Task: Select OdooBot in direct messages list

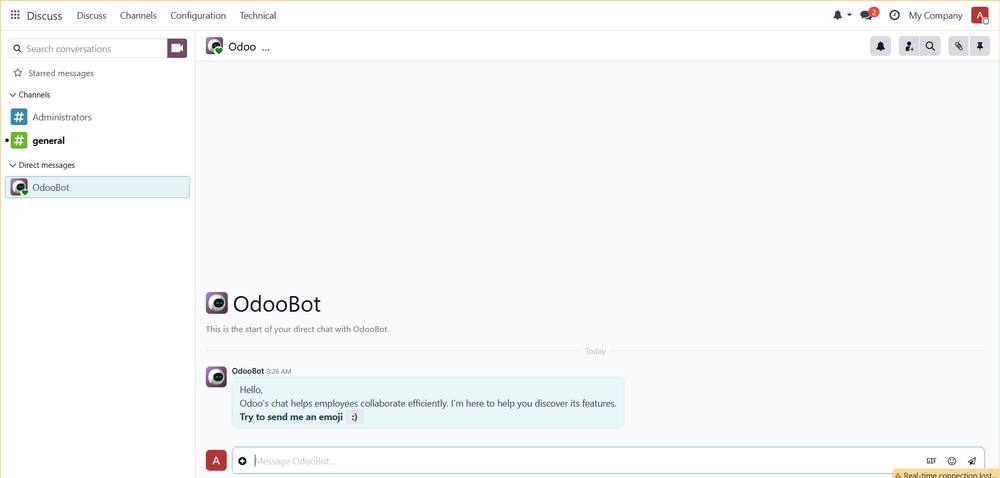Action: tap(97, 187)
